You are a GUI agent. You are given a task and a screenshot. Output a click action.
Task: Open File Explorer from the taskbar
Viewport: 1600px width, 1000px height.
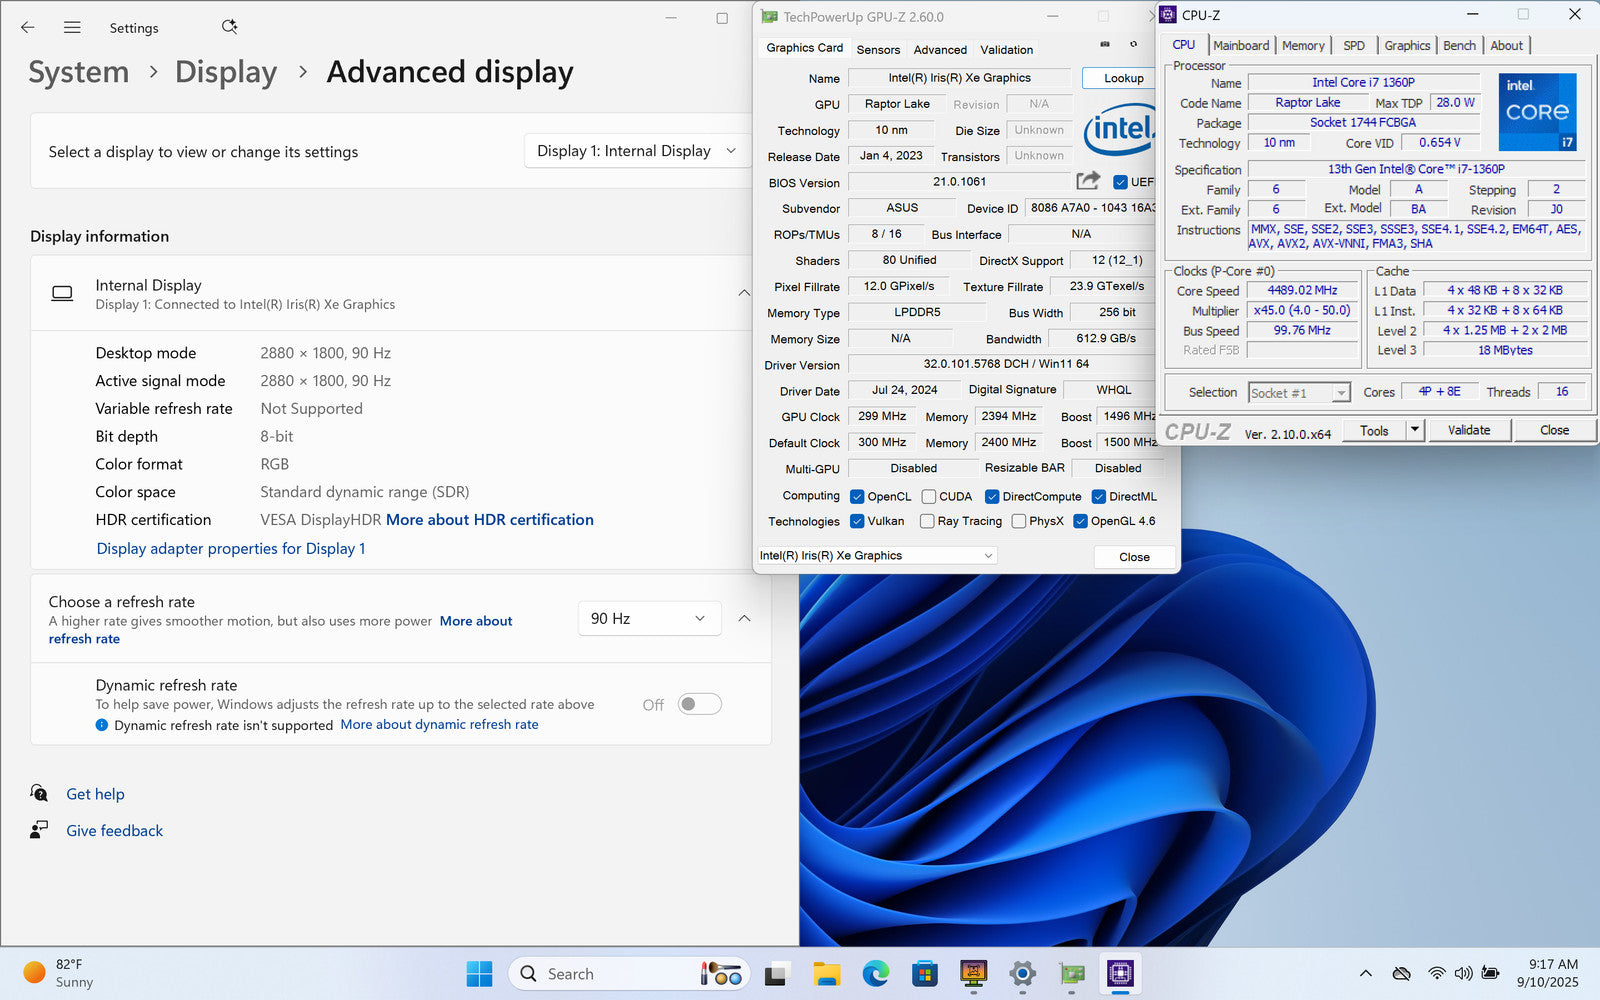pos(826,973)
